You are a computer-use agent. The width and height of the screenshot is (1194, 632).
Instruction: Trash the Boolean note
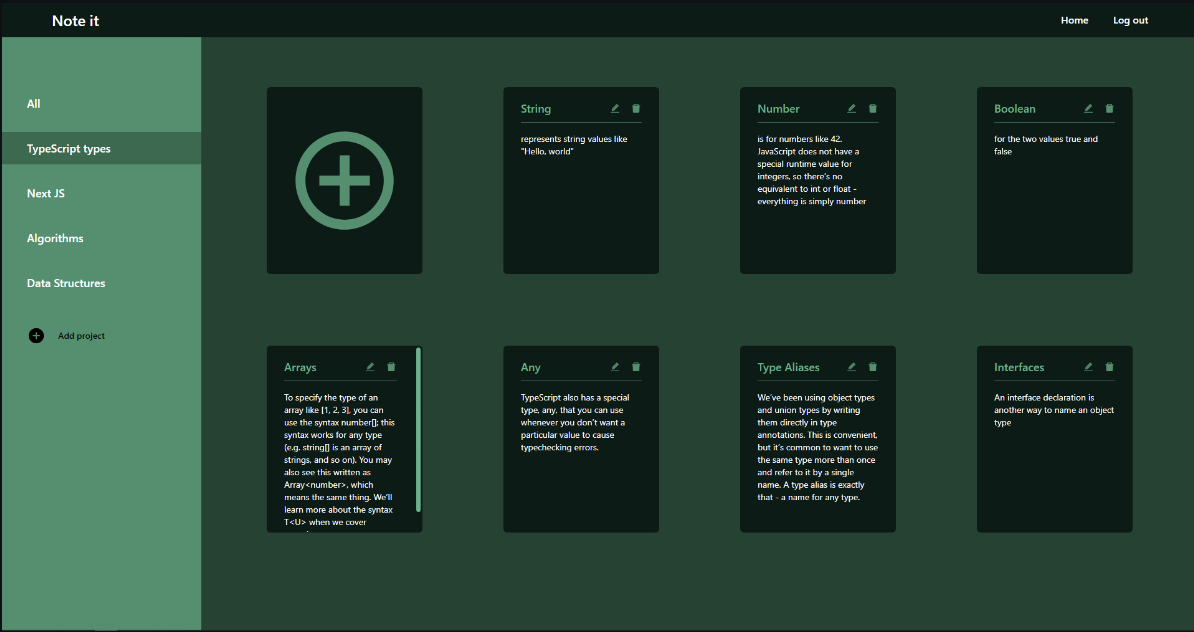(1109, 108)
